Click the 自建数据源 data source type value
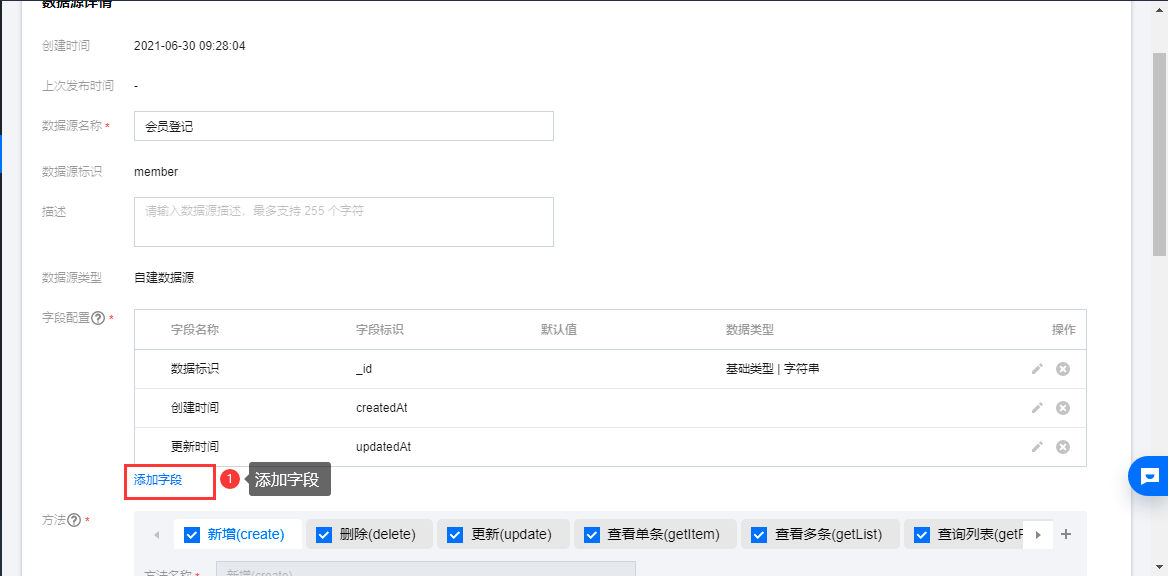 164,278
